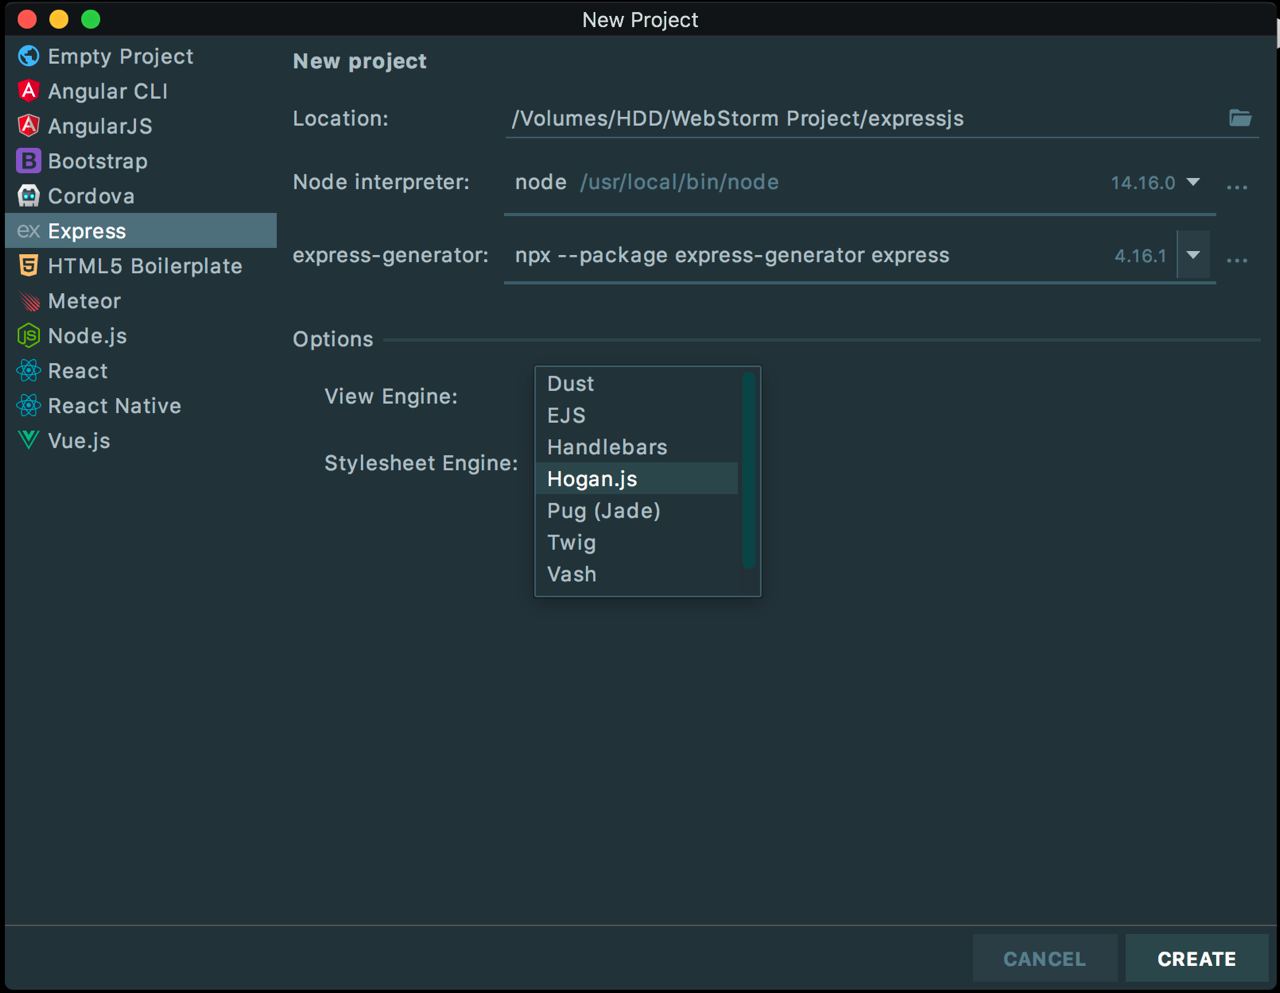Click the Angular CLI project icon
Image resolution: width=1280 pixels, height=993 pixels.
pos(29,91)
